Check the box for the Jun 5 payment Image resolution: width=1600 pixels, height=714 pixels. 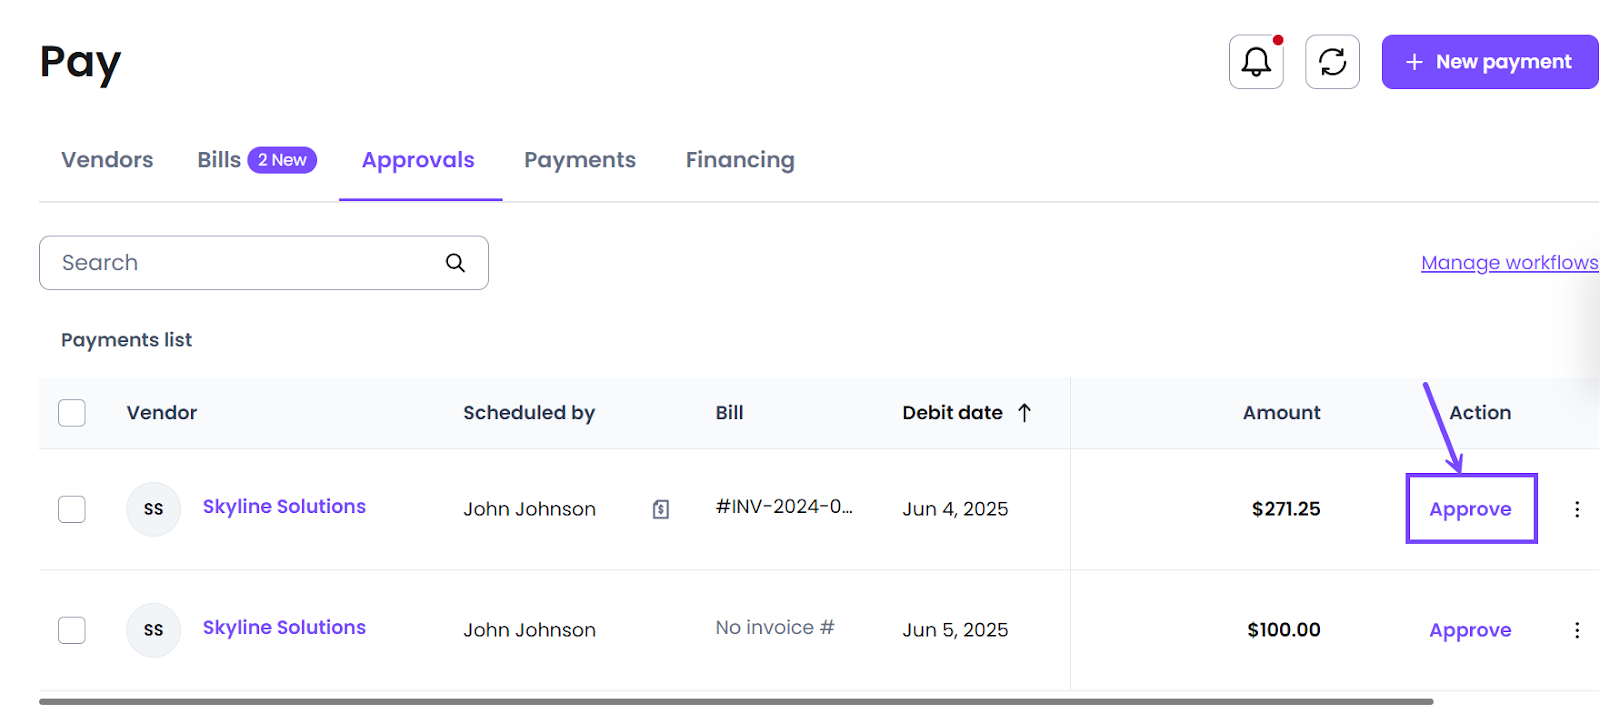click(x=72, y=630)
